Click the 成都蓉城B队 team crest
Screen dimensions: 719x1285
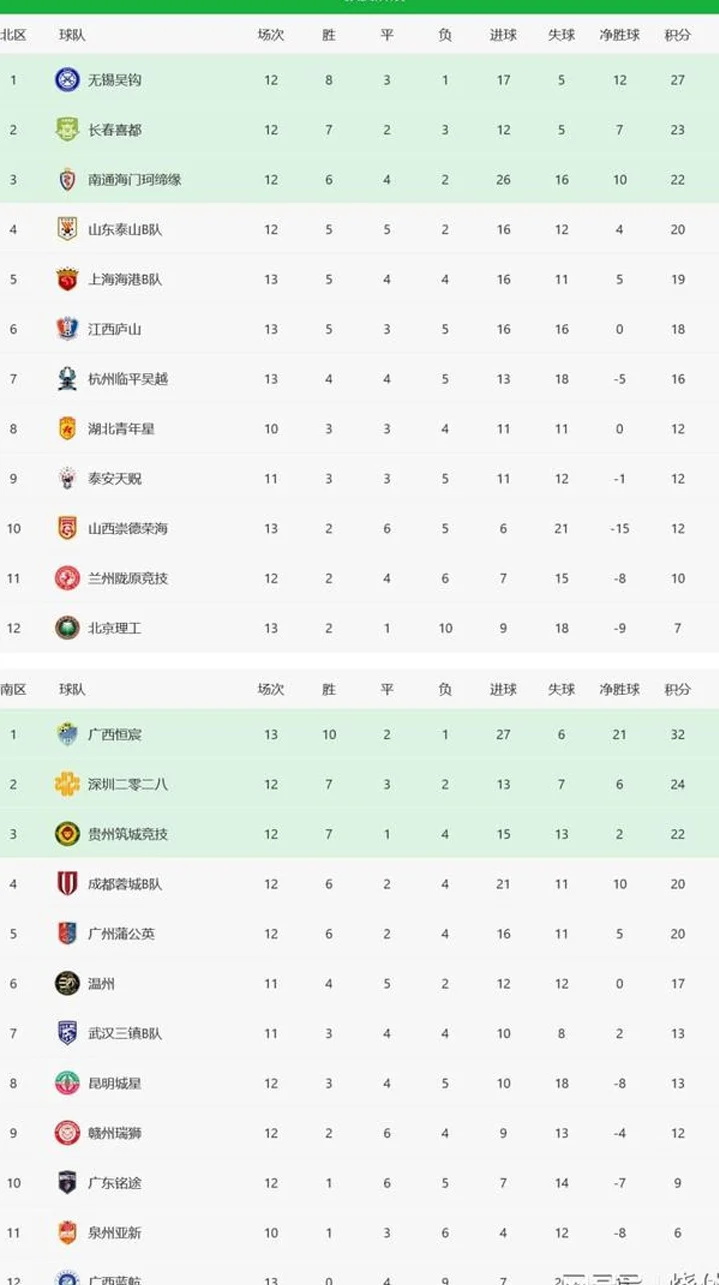(x=67, y=884)
